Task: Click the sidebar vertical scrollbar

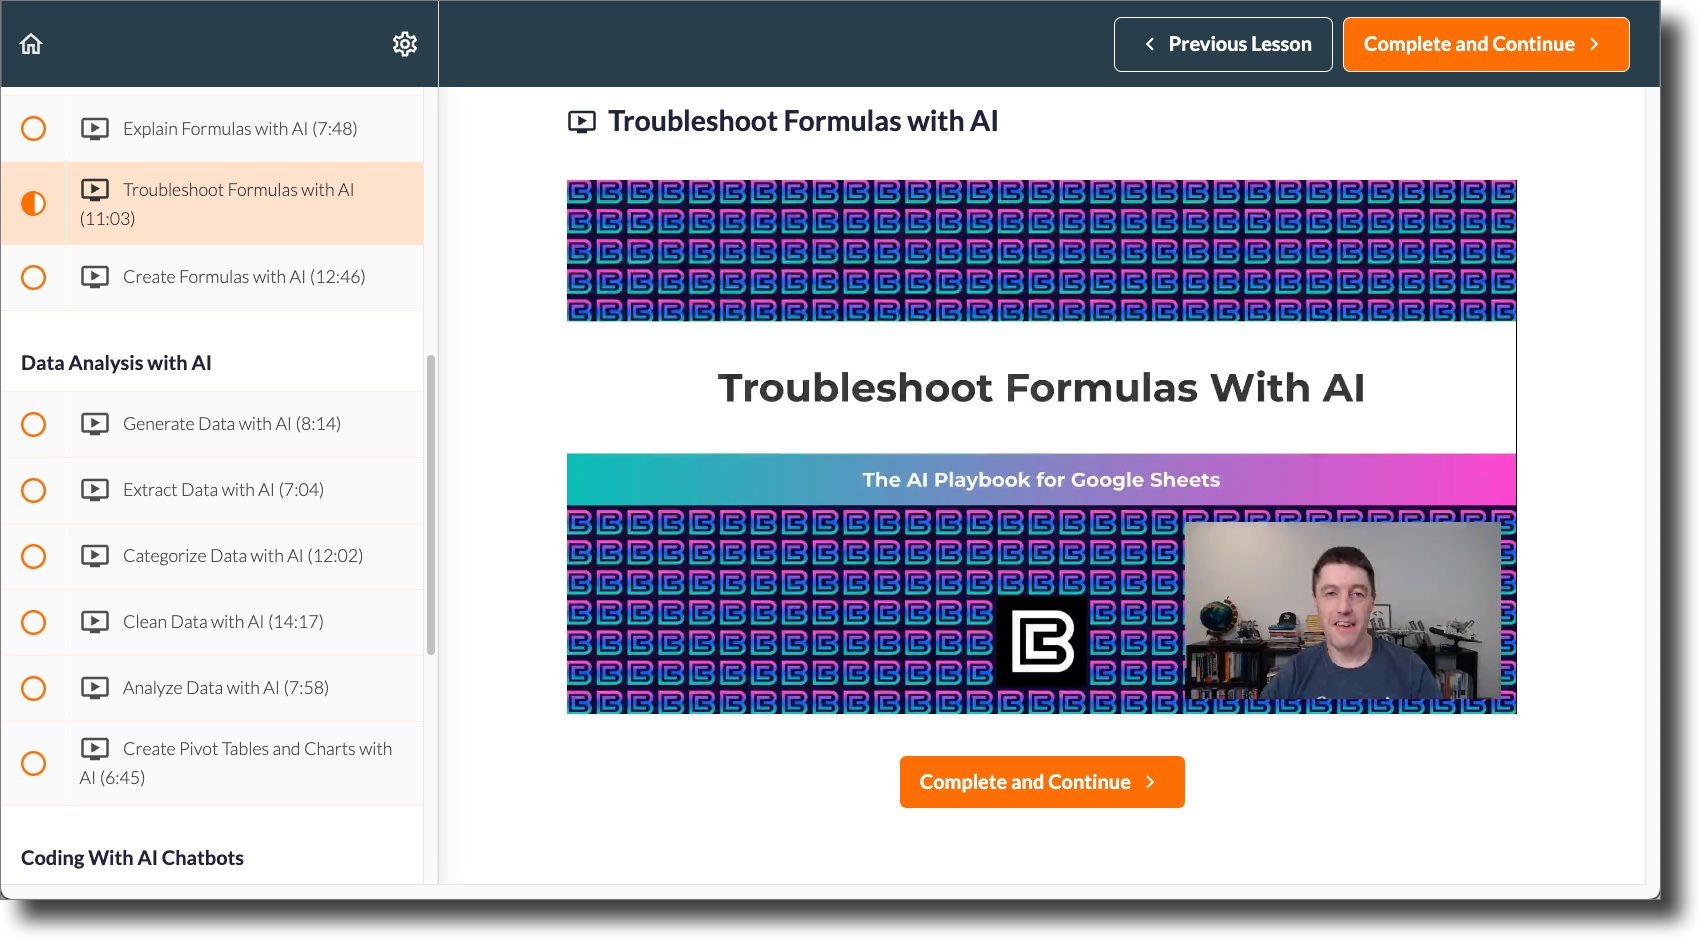Action: [x=431, y=505]
